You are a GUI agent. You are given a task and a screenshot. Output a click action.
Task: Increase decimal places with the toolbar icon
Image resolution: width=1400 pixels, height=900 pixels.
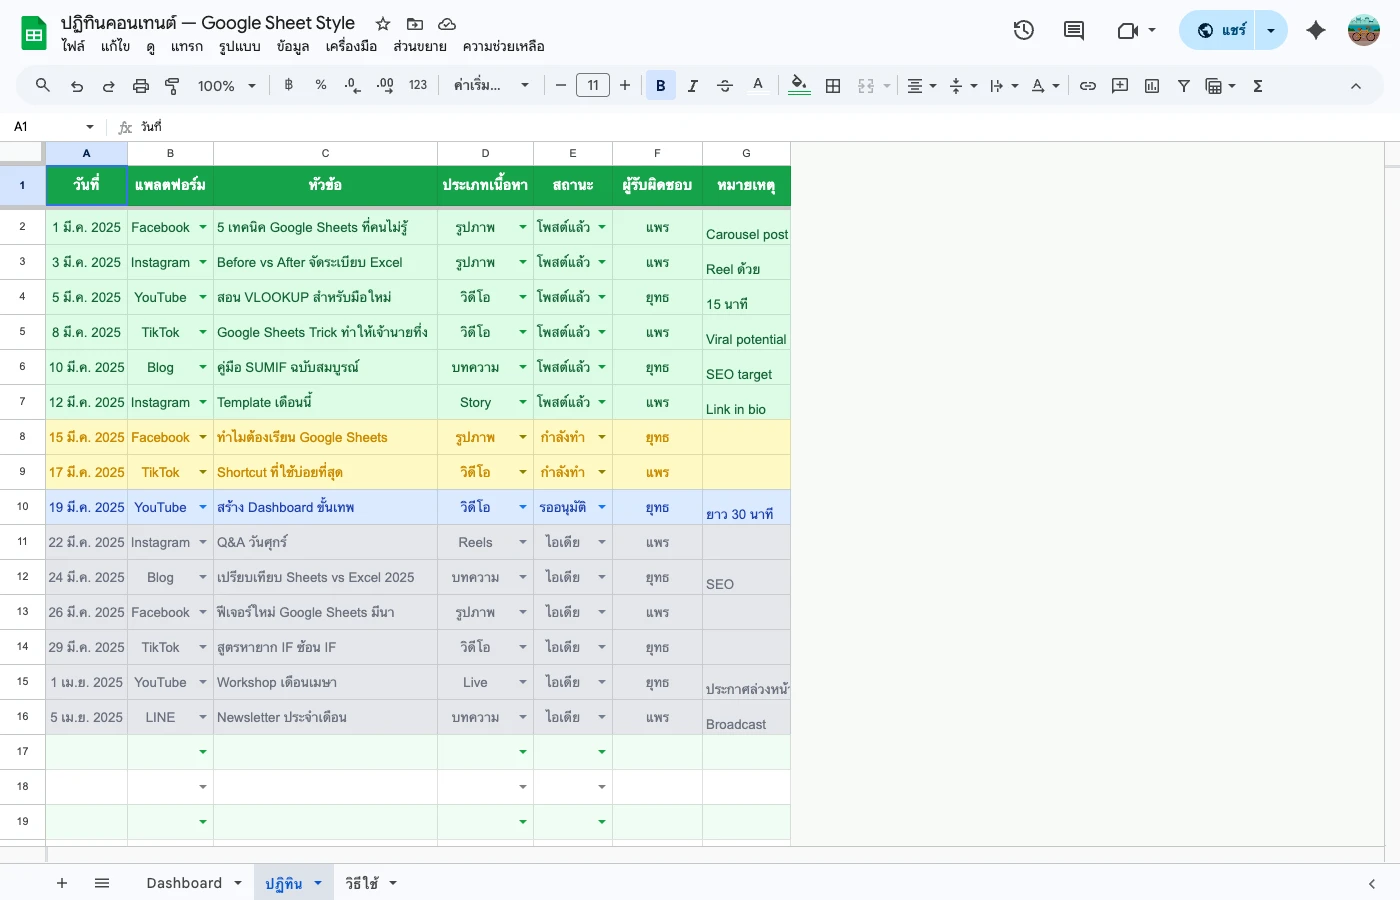click(x=384, y=85)
